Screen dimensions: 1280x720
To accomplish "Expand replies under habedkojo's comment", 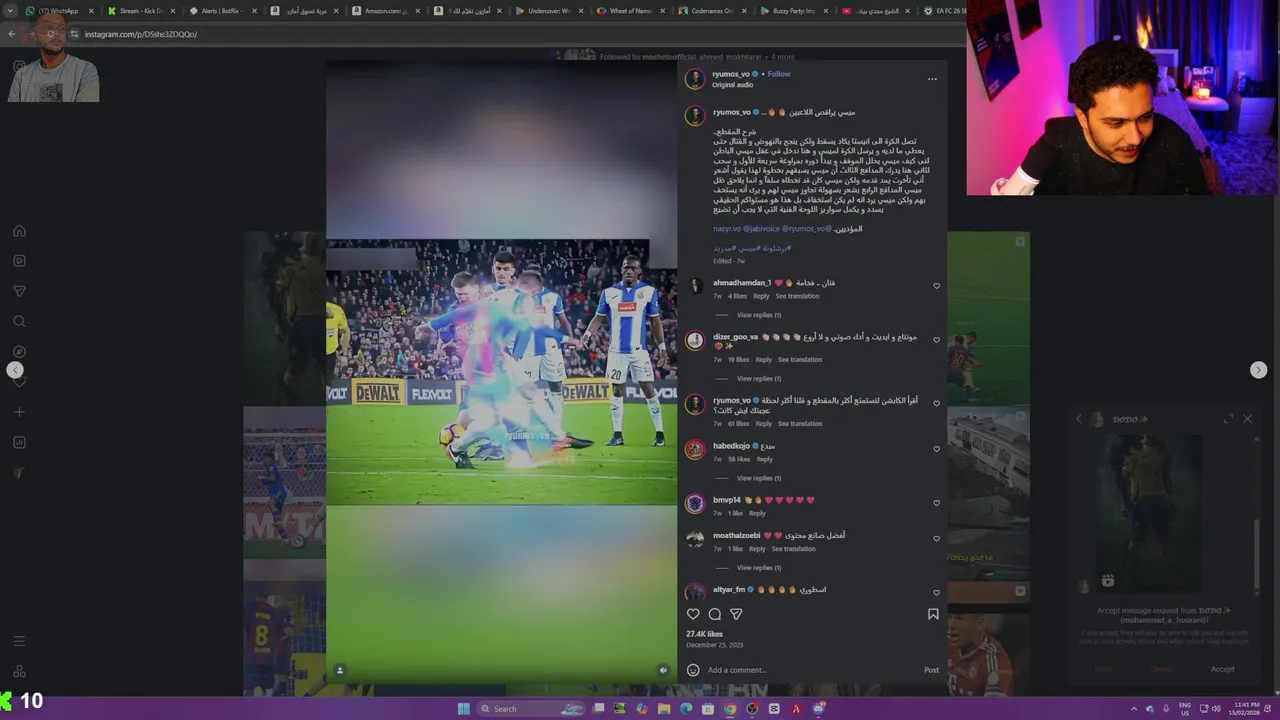I will (759, 478).
